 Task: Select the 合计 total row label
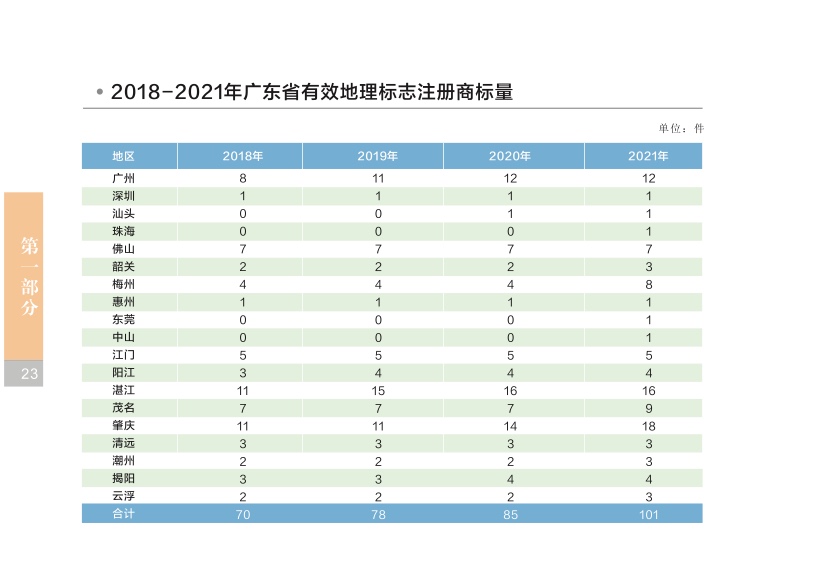123,514
